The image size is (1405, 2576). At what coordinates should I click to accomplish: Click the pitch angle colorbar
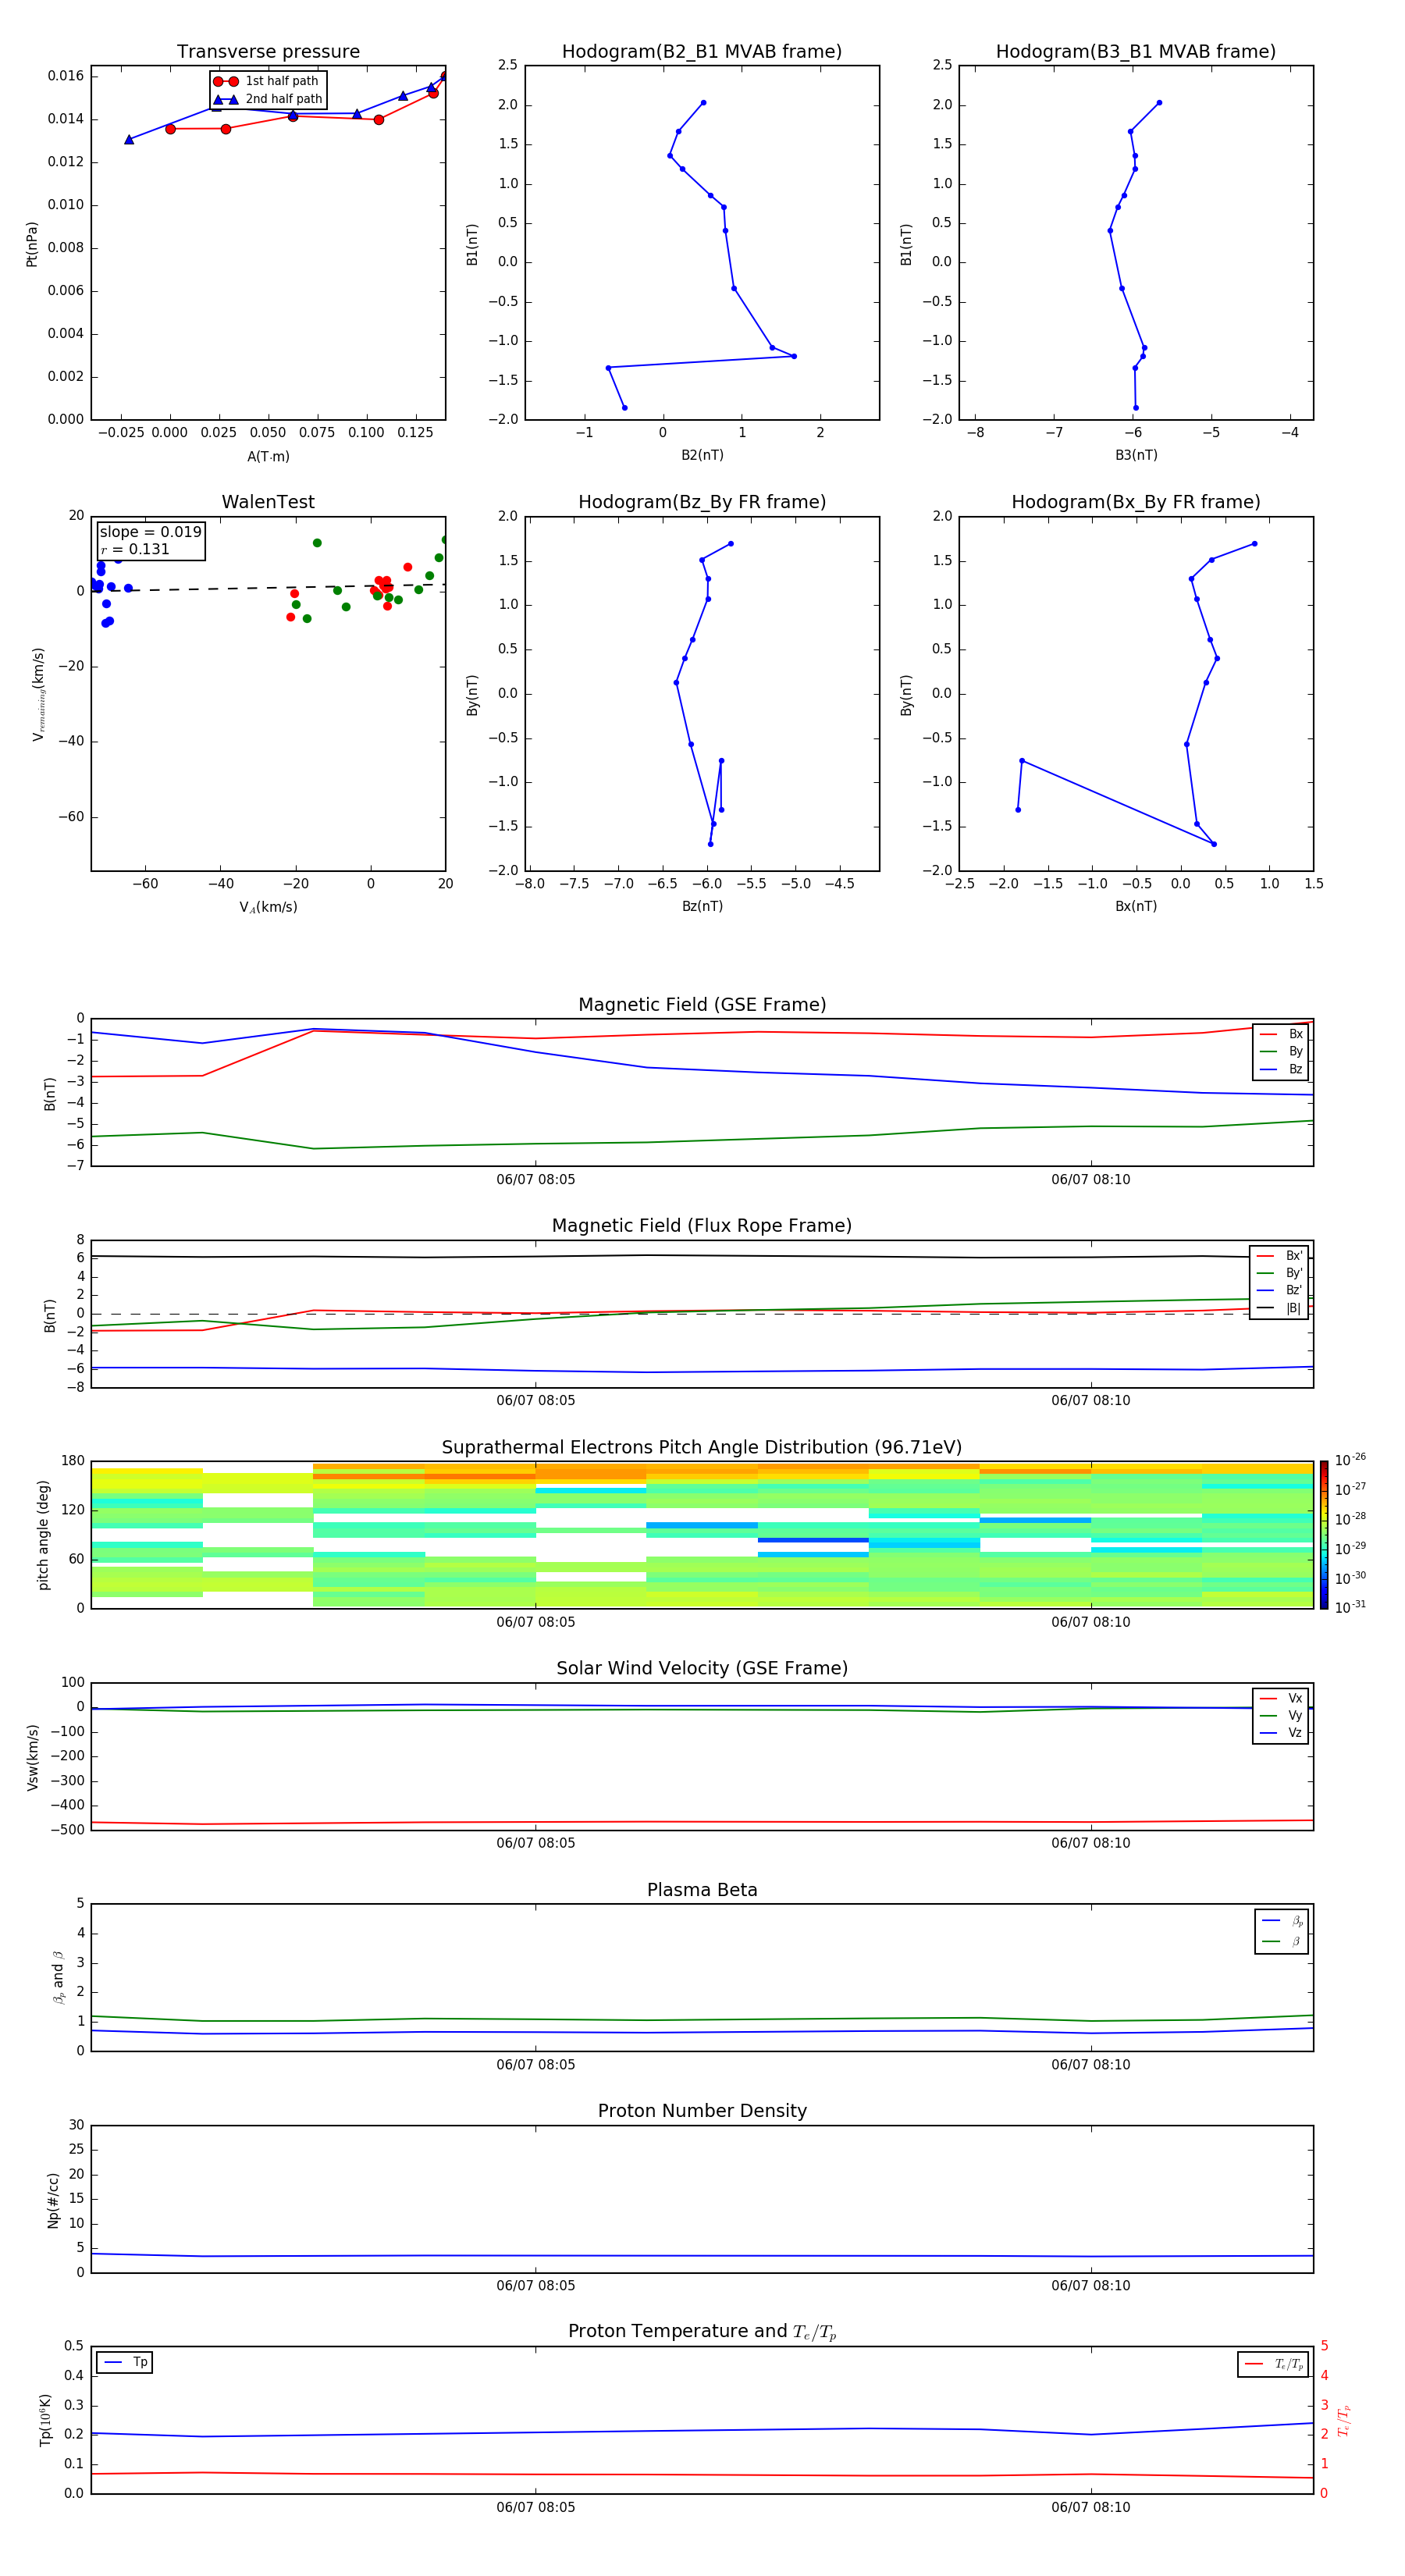pyautogui.click(x=1324, y=1535)
